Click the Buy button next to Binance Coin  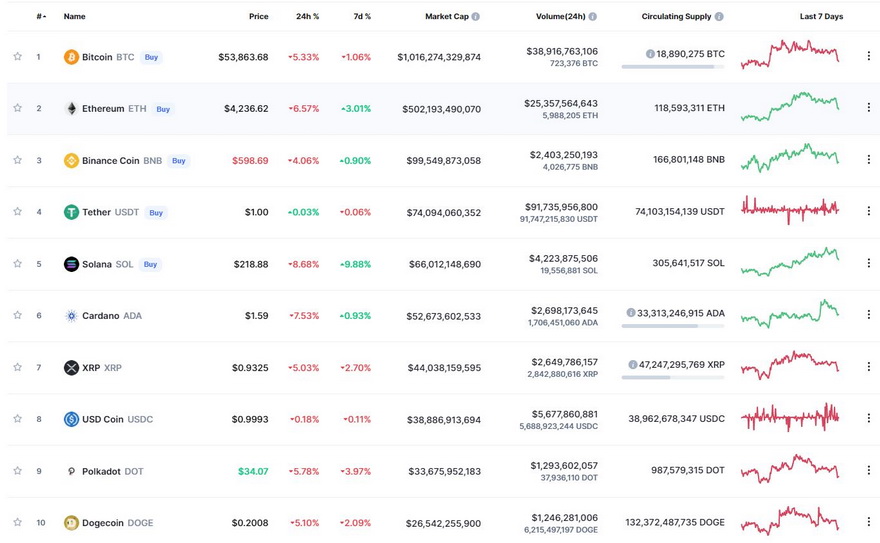tap(178, 161)
